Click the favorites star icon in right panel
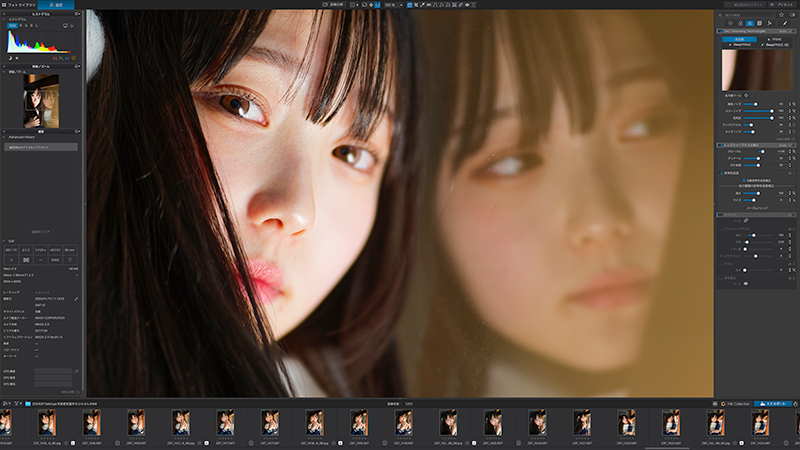Image resolution: width=800 pixels, height=450 pixels. click(782, 15)
